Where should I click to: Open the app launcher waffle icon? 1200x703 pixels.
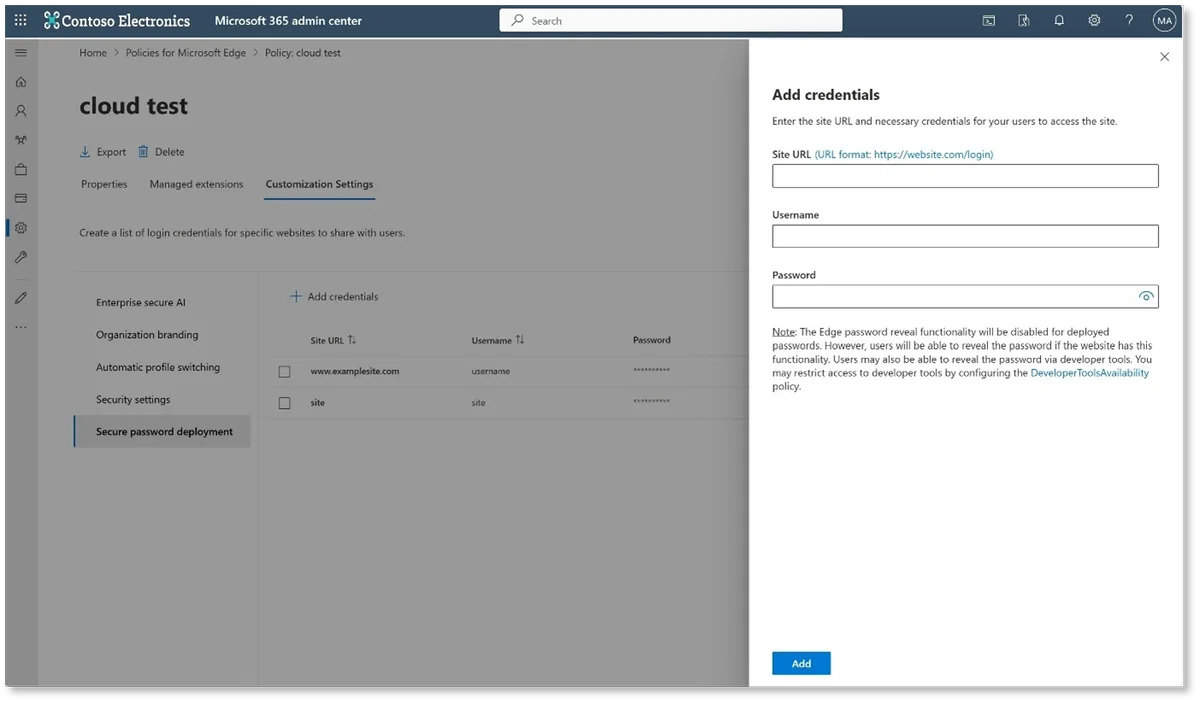[x=21, y=20]
